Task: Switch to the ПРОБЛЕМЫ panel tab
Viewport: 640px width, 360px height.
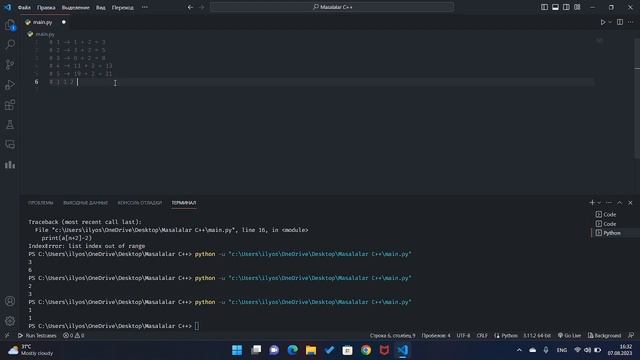Action: tap(40, 203)
